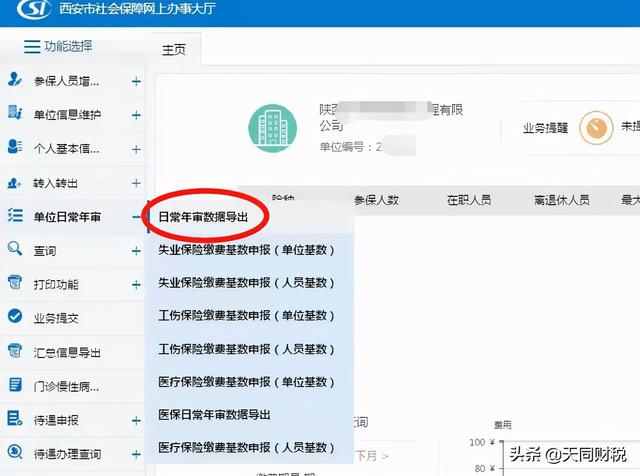This screenshot has width=640, height=476.
Task: Click the 功能选择 label
Action: [x=69, y=47]
